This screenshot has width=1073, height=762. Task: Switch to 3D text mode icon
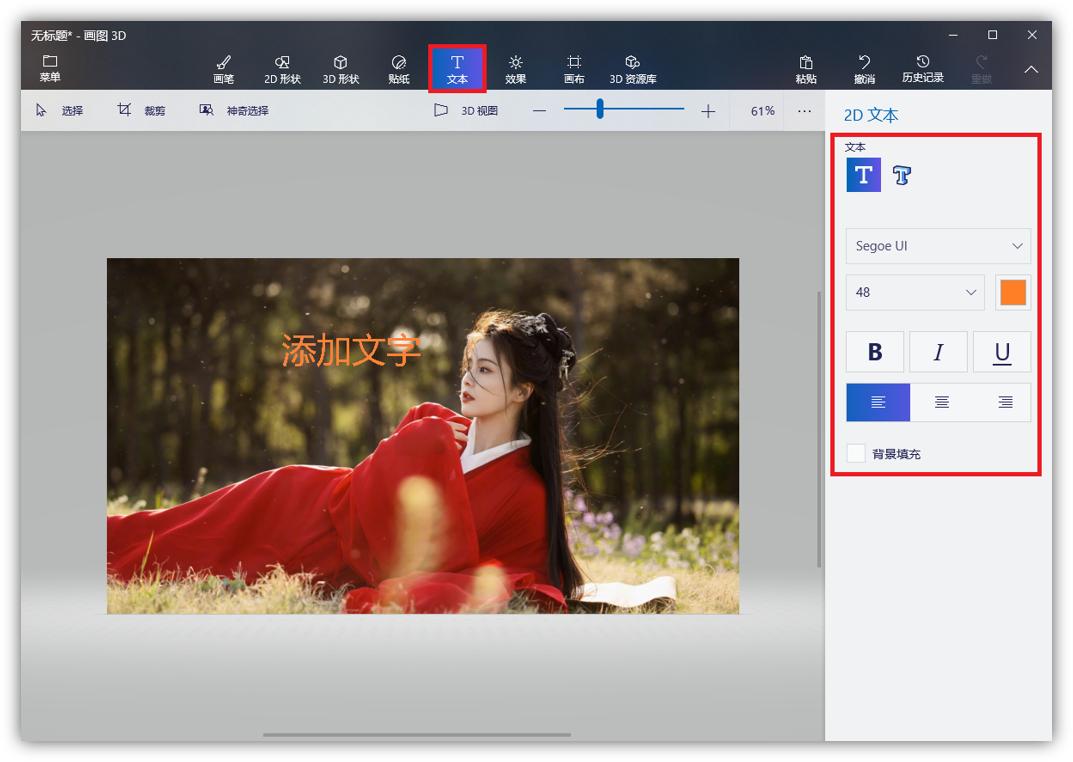click(x=902, y=176)
